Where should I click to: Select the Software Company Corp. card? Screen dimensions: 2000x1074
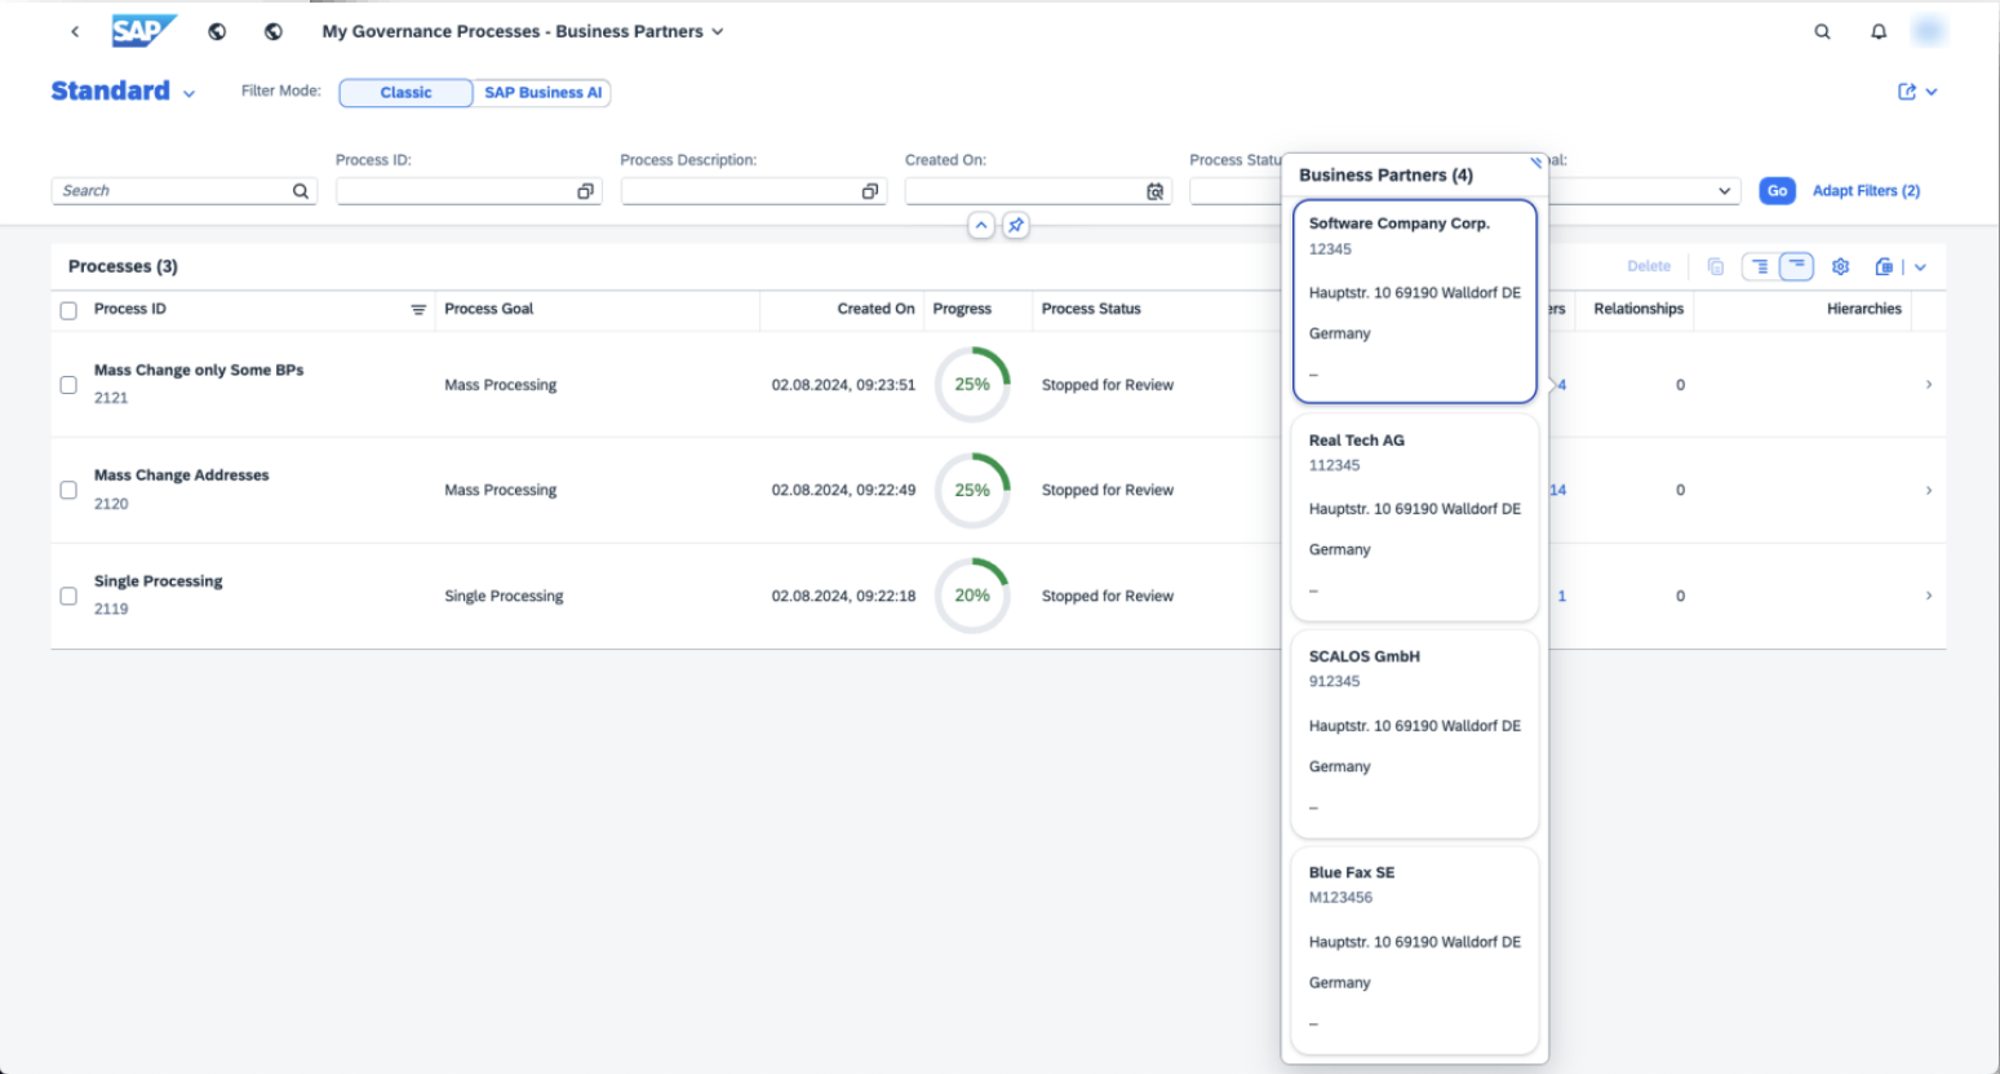[1414, 301]
